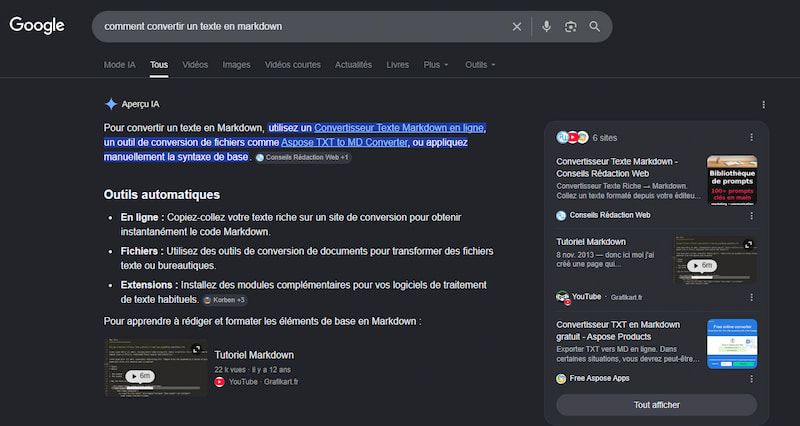800x426 pixels.
Task: Expand the Plus dropdown menu
Action: pyautogui.click(x=436, y=65)
